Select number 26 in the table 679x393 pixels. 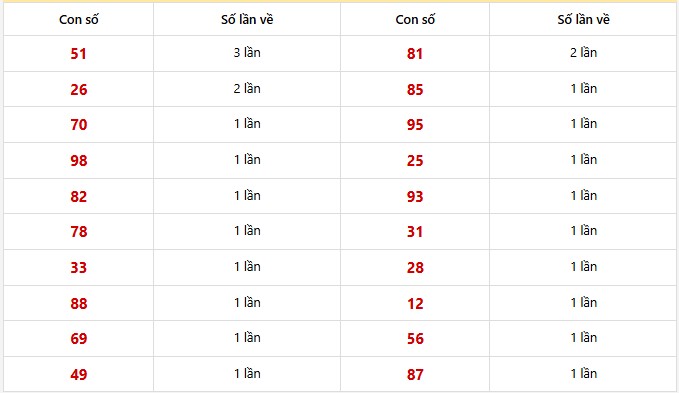tap(78, 90)
